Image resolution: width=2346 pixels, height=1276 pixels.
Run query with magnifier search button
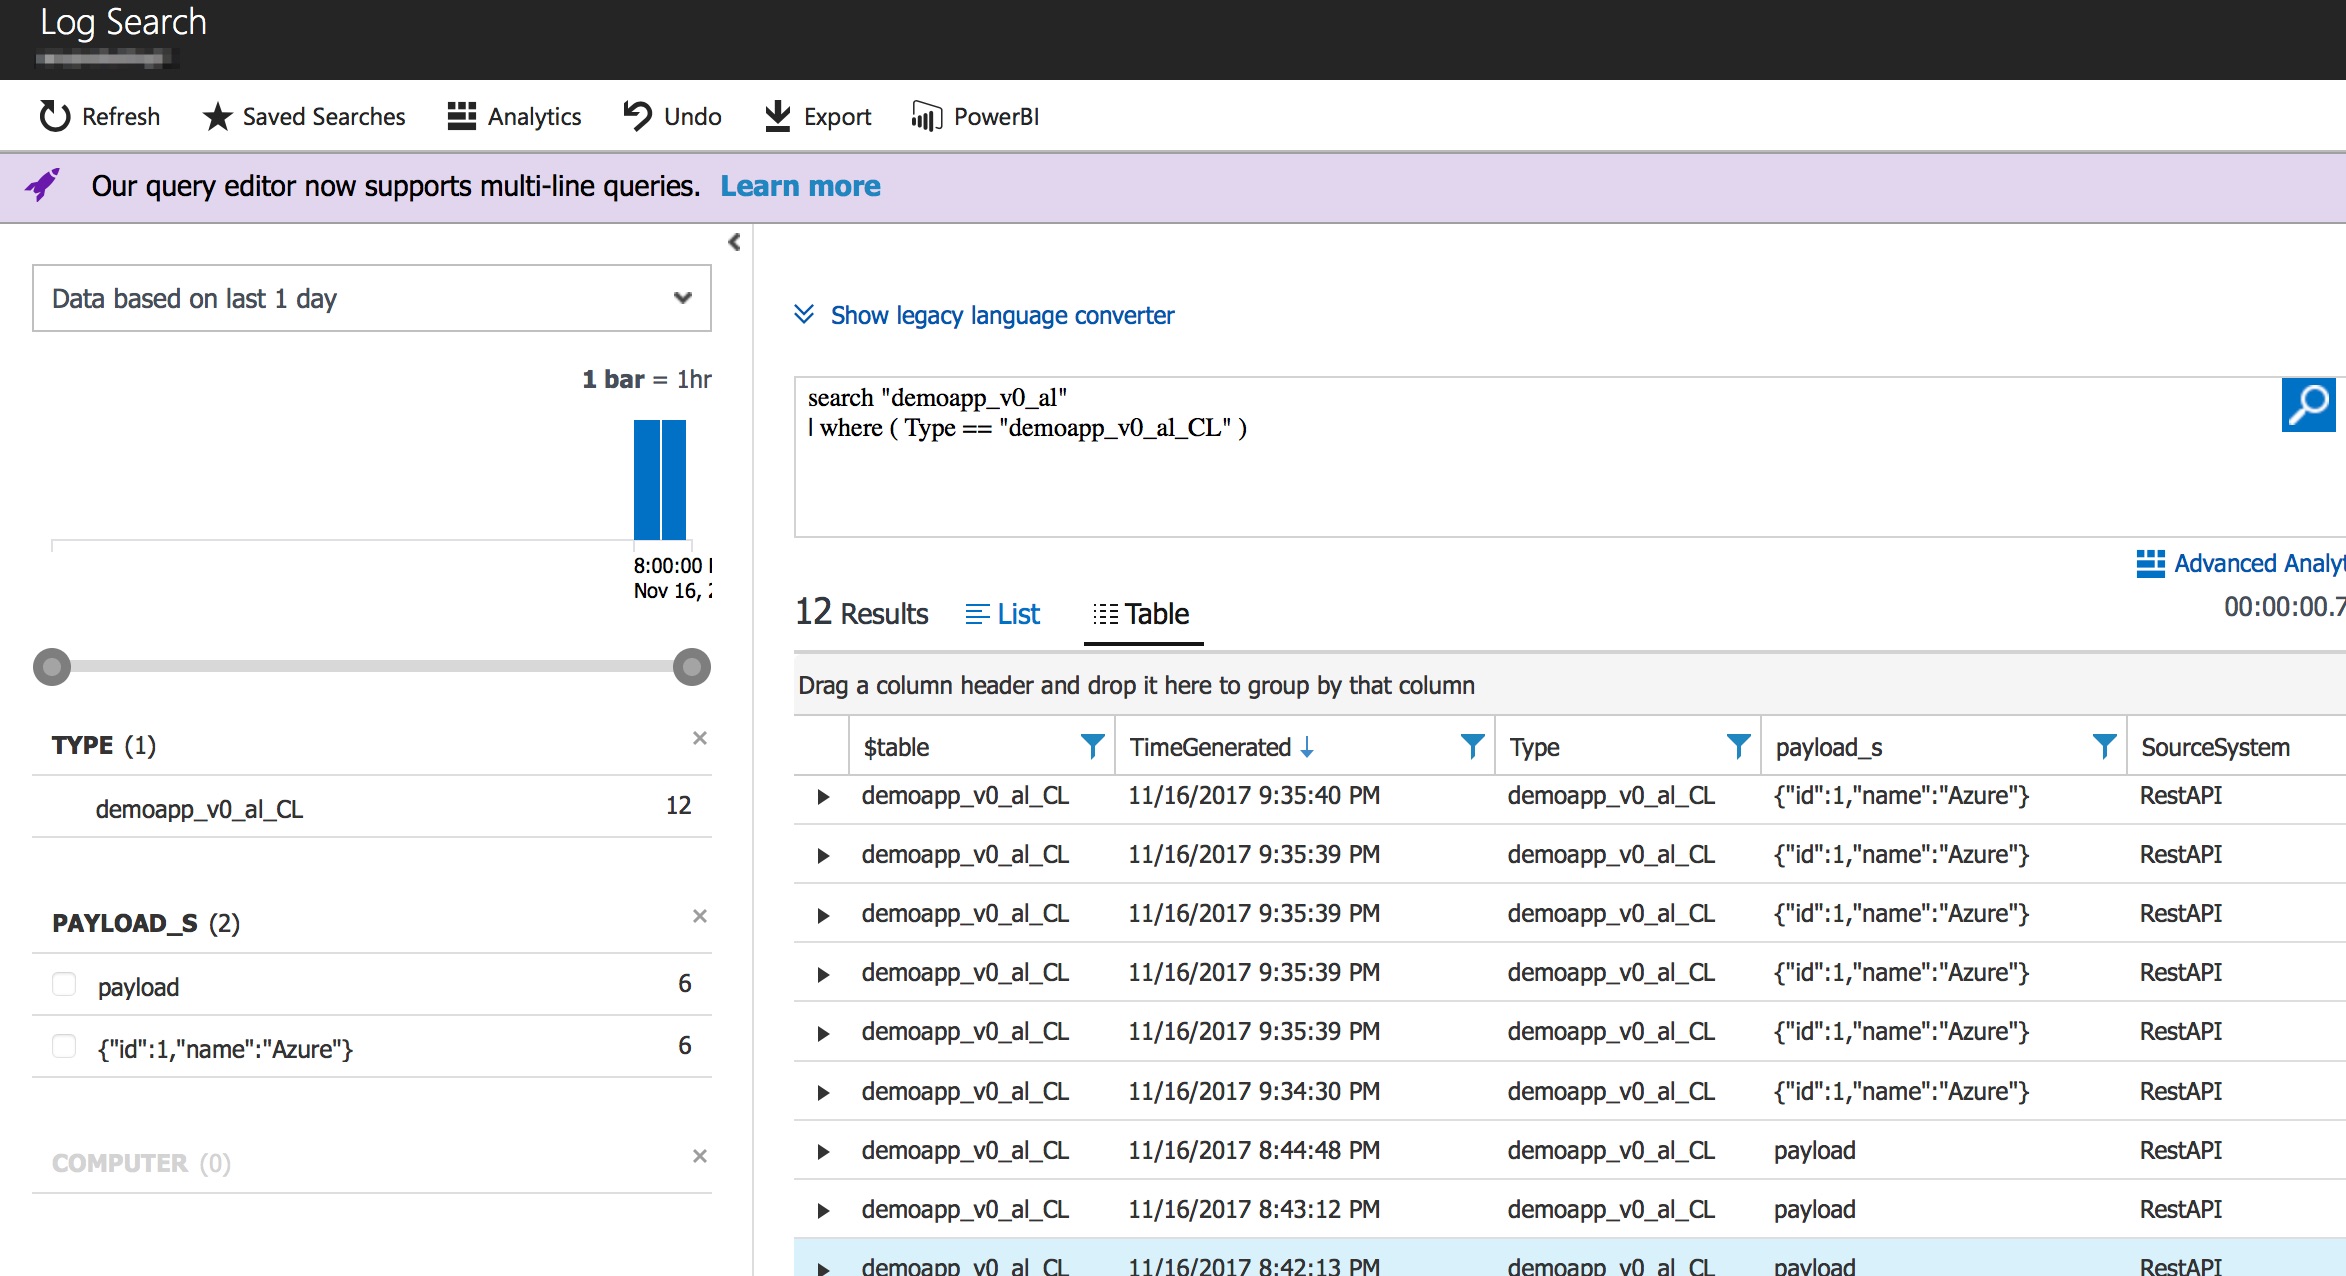click(2308, 405)
